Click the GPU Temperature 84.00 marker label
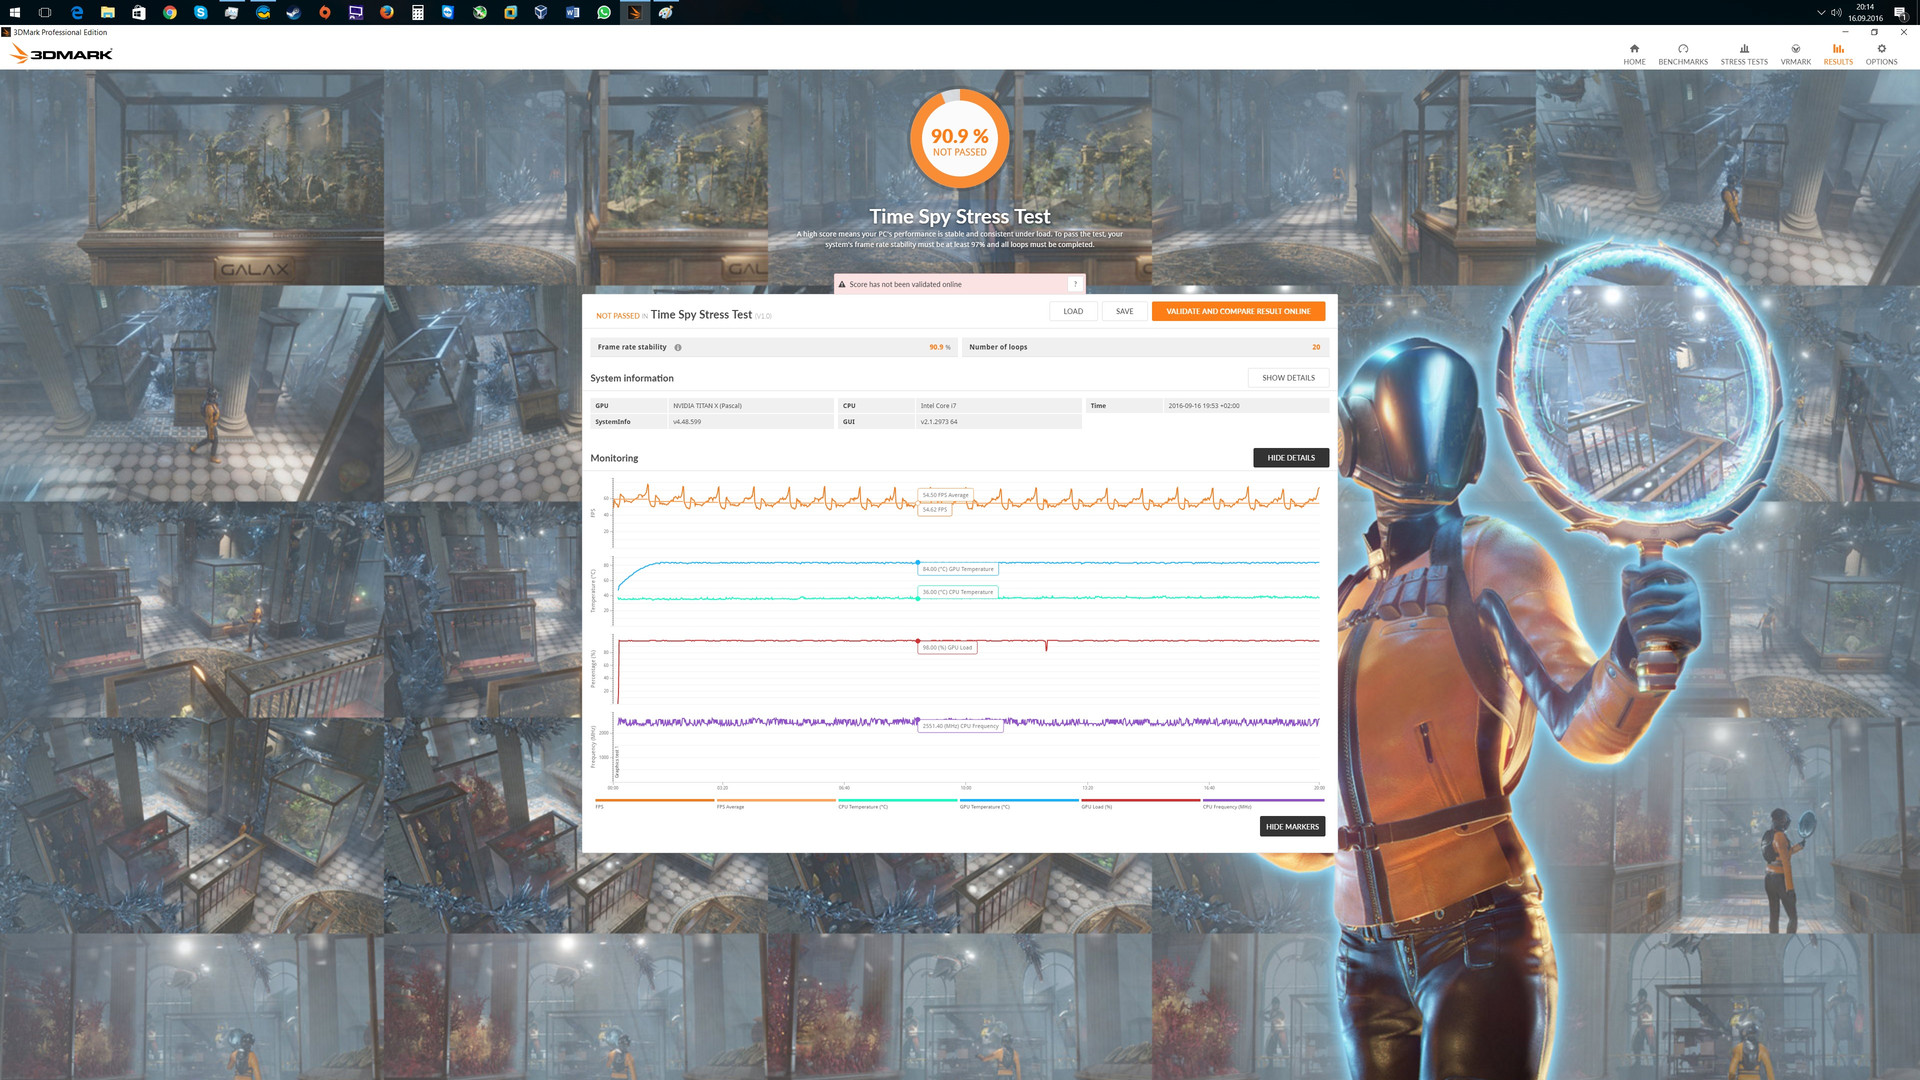This screenshot has height=1080, width=1920. 958,569
